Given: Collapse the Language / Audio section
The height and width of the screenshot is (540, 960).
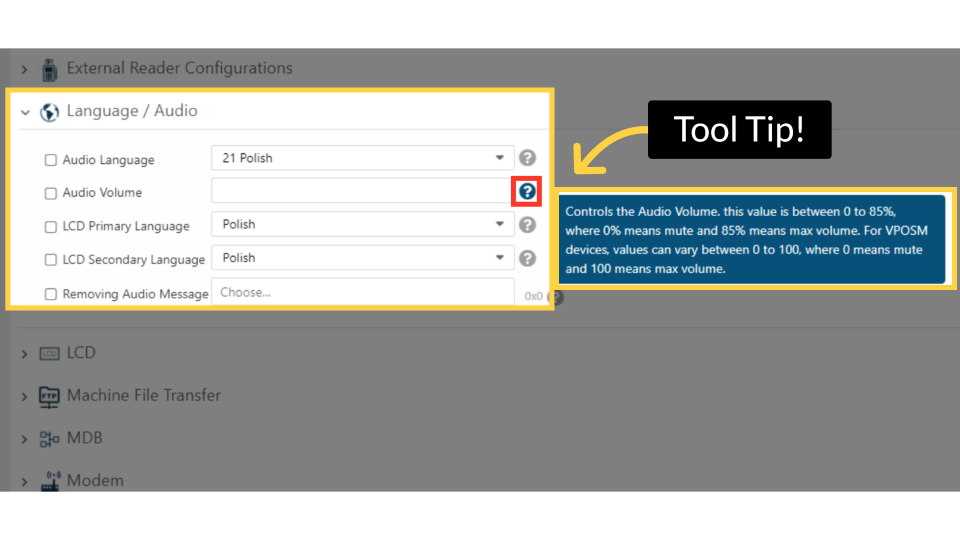Looking at the screenshot, I should click(26, 112).
